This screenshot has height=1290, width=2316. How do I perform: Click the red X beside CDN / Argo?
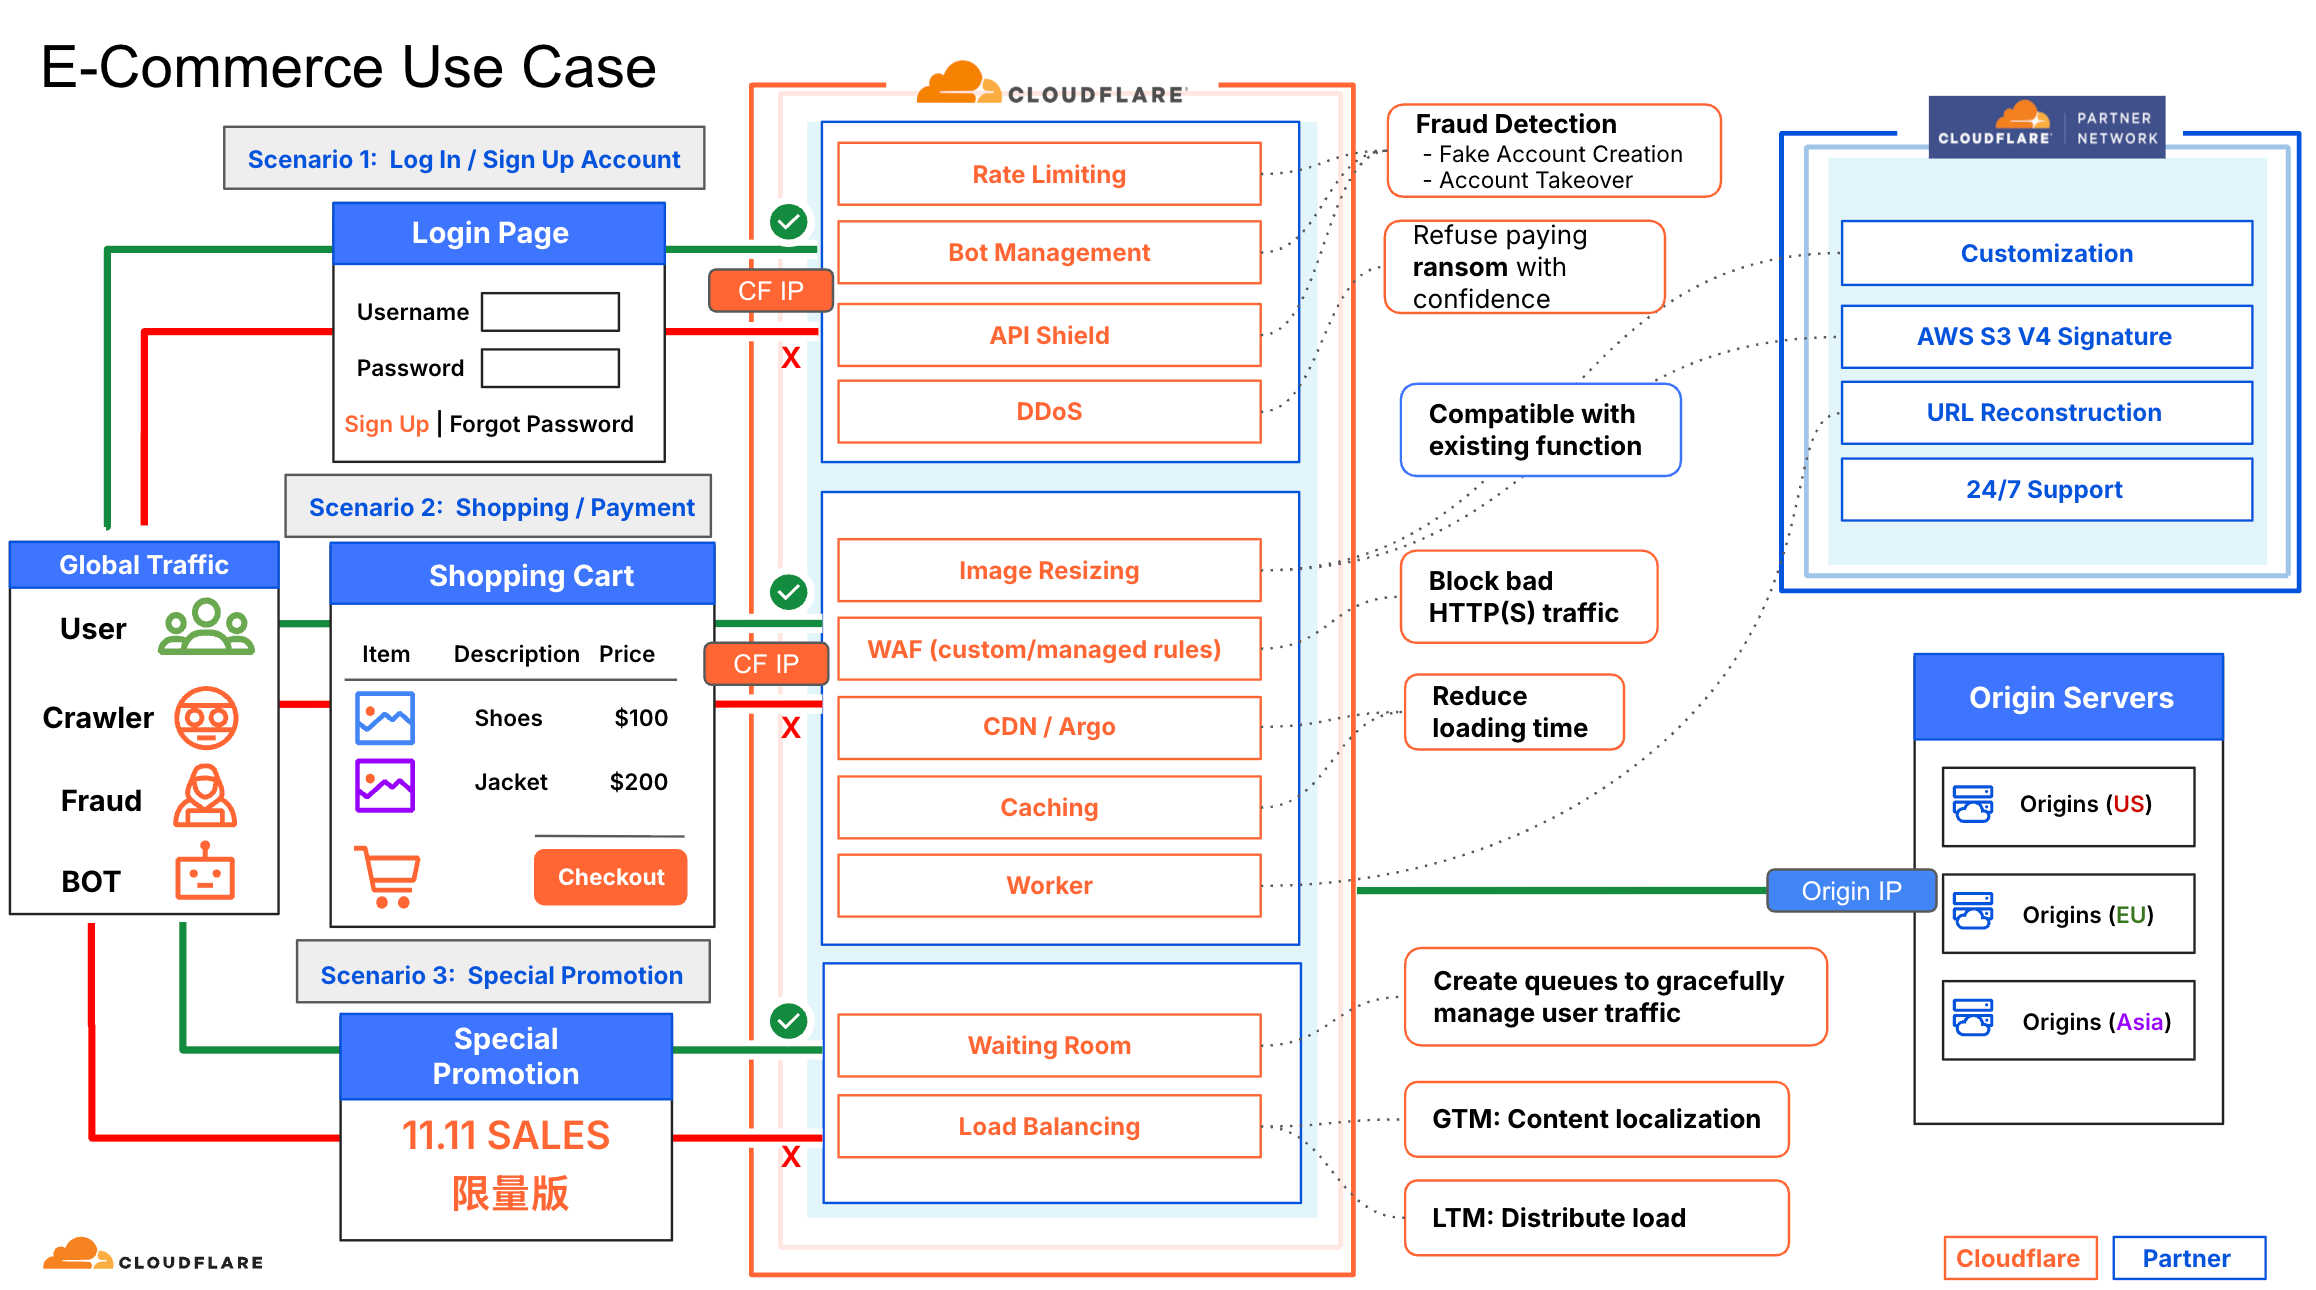tap(791, 728)
